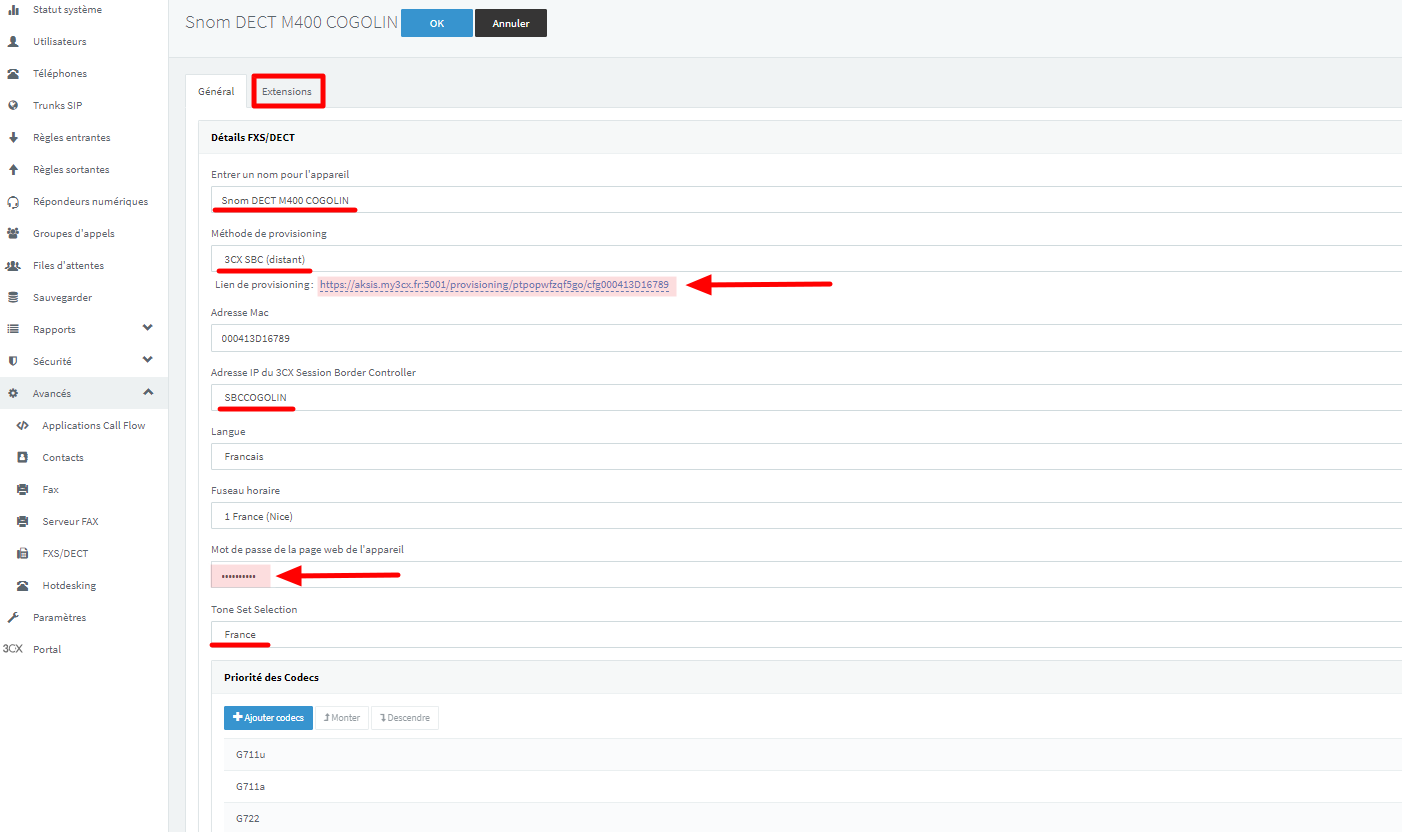Open Répondeurs numériques in sidebar
The height and width of the screenshot is (832, 1402).
click(x=90, y=202)
